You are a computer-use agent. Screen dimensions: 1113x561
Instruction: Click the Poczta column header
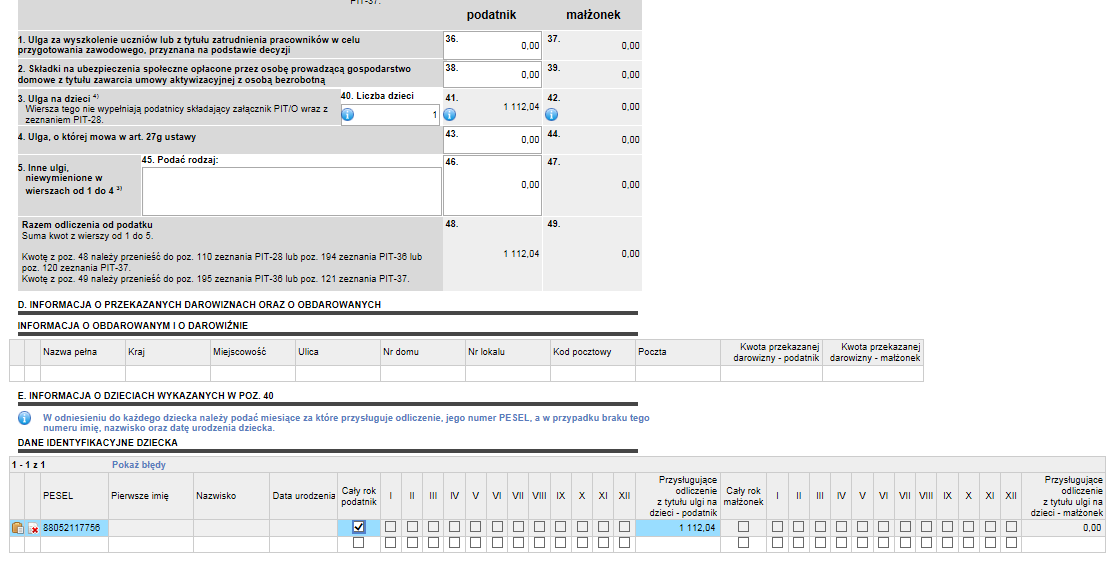click(x=678, y=352)
